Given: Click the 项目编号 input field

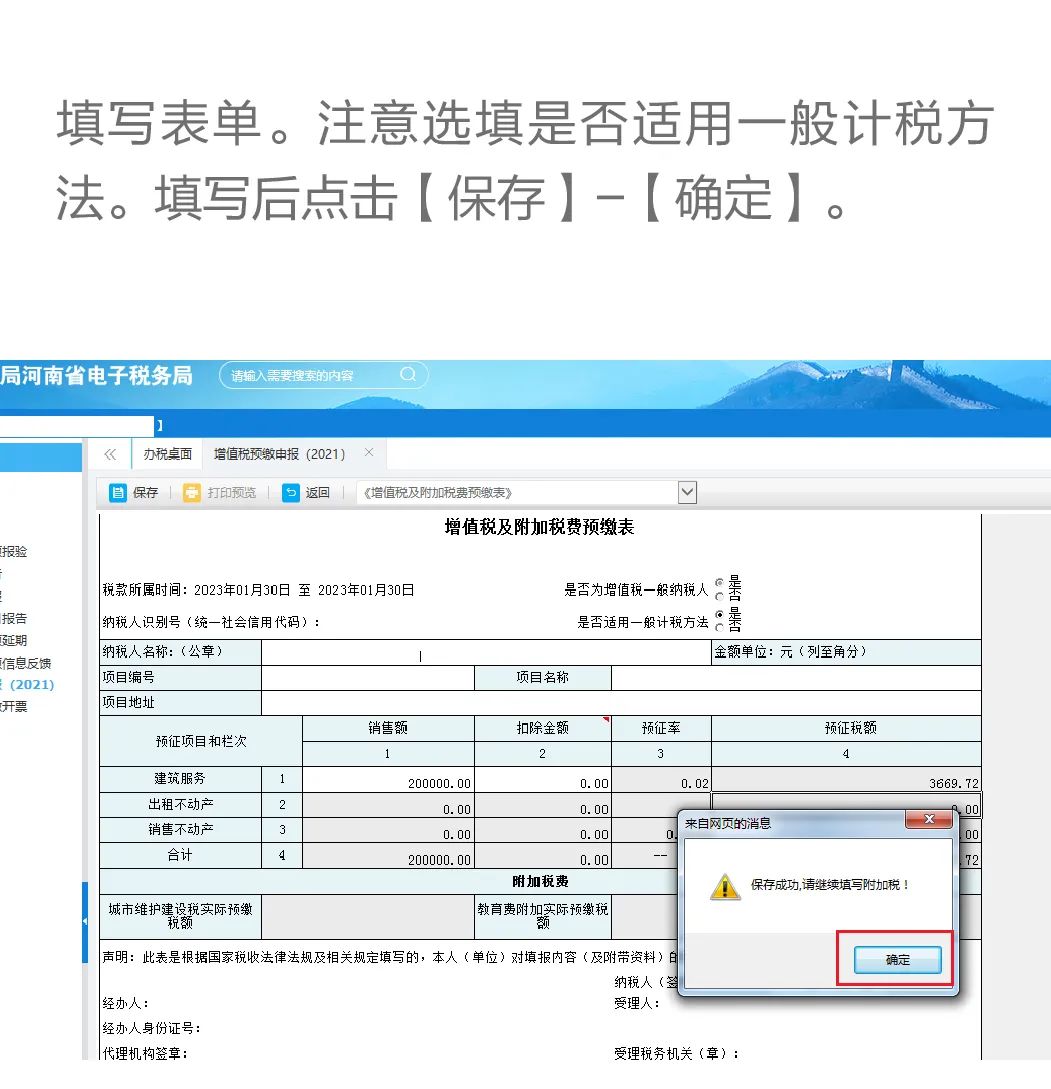Looking at the screenshot, I should [367, 677].
